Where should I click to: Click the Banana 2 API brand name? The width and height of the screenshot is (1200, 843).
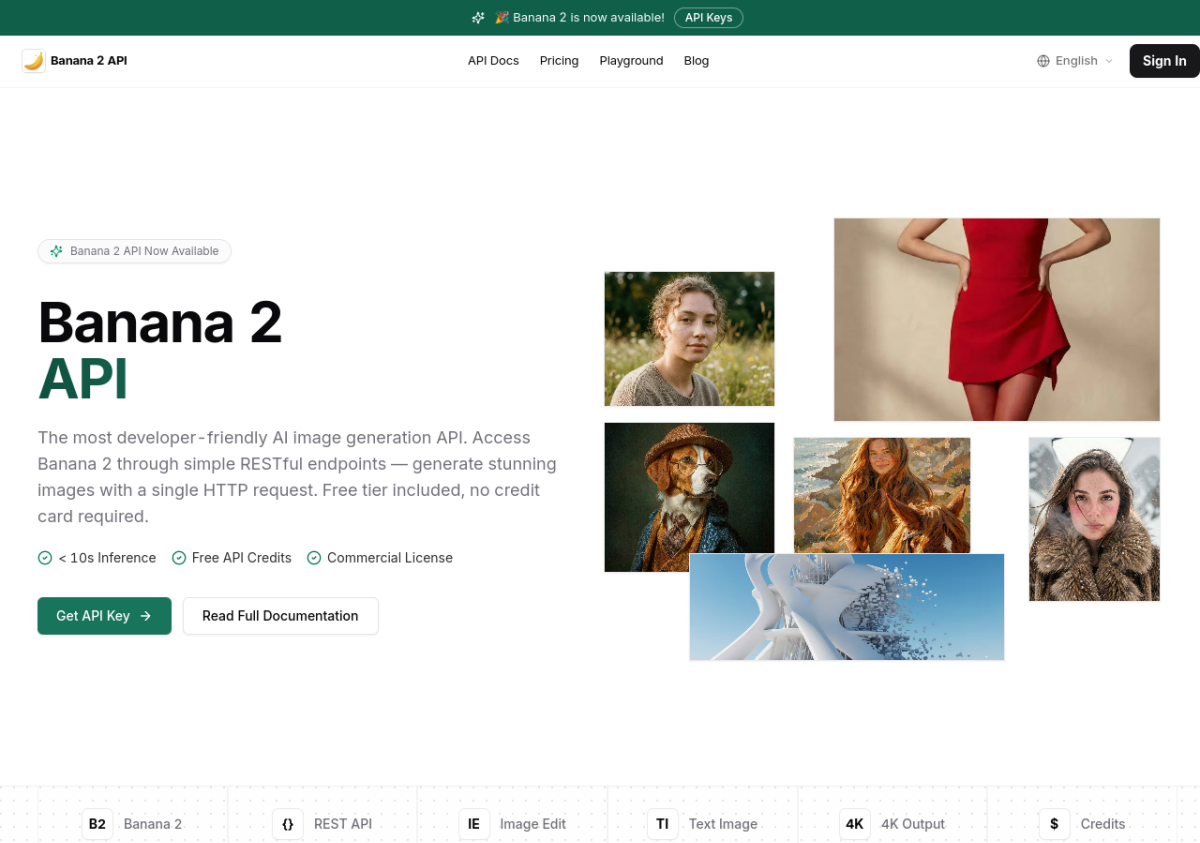click(x=89, y=61)
